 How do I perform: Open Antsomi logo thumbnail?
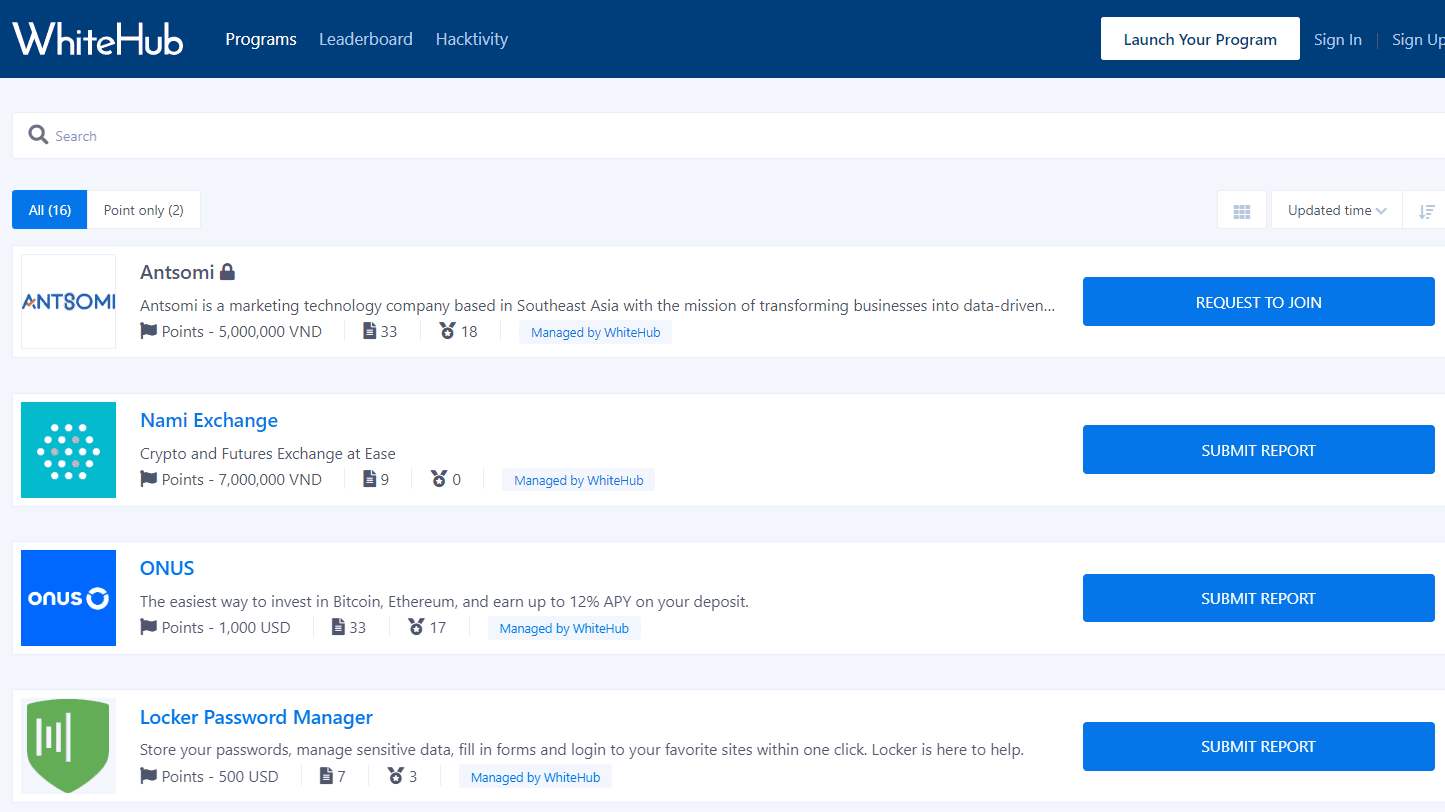coord(68,301)
